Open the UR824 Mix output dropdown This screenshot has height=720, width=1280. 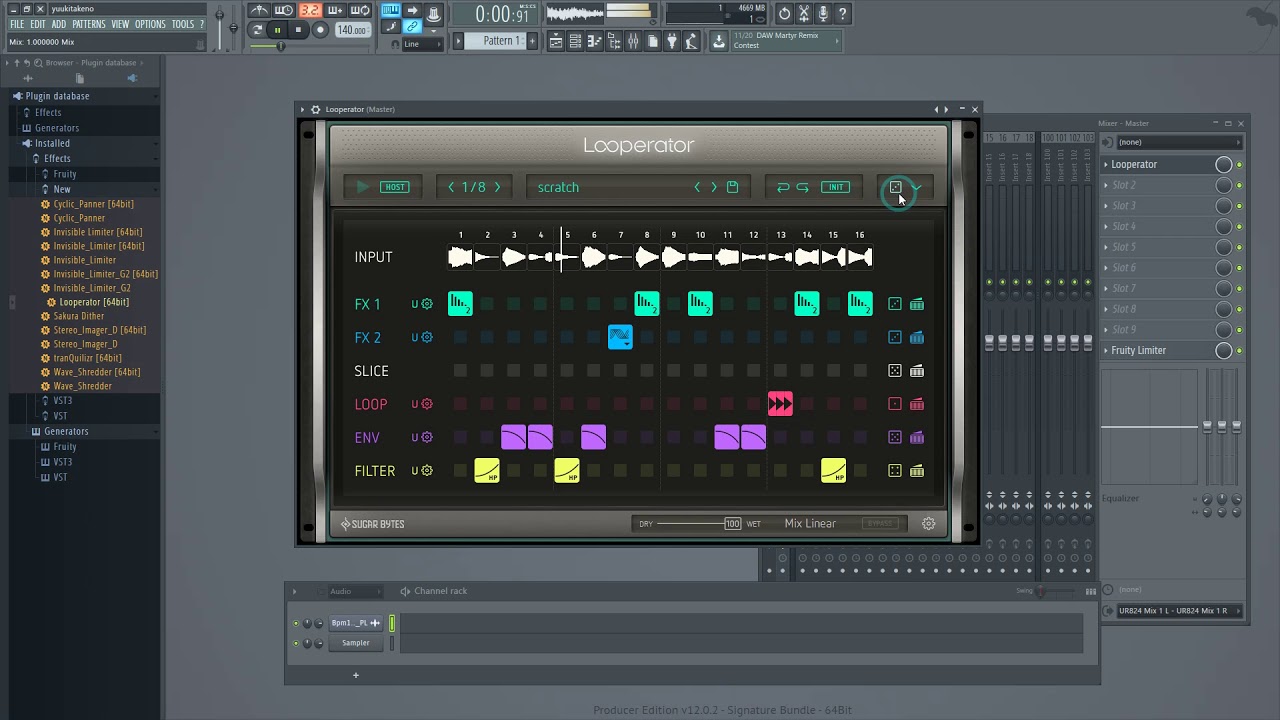tap(1177, 611)
